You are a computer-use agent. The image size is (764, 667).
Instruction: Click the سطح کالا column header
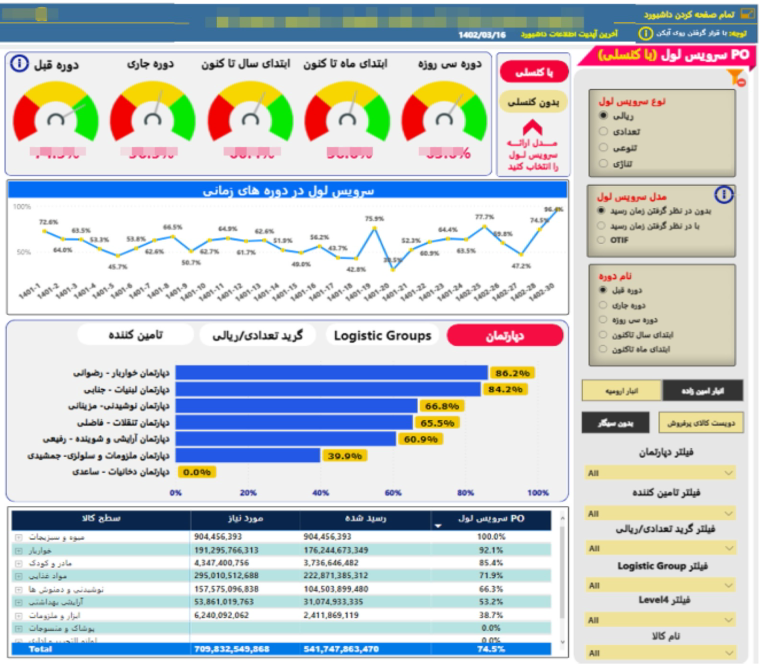pos(101,519)
